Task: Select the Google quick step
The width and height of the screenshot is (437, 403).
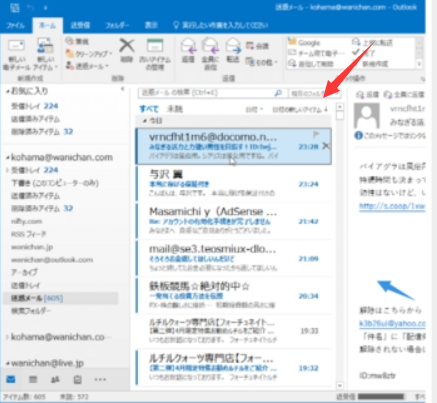Action: [304, 42]
